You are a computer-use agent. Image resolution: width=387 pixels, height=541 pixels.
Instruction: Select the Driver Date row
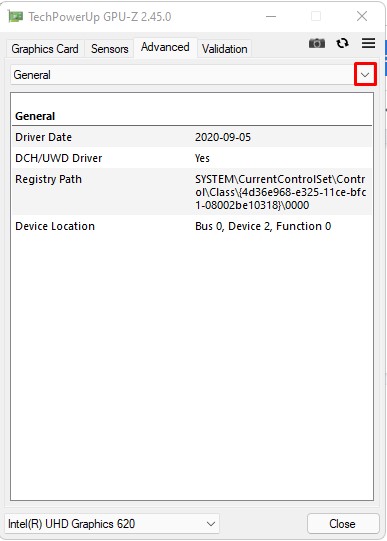click(x=192, y=137)
